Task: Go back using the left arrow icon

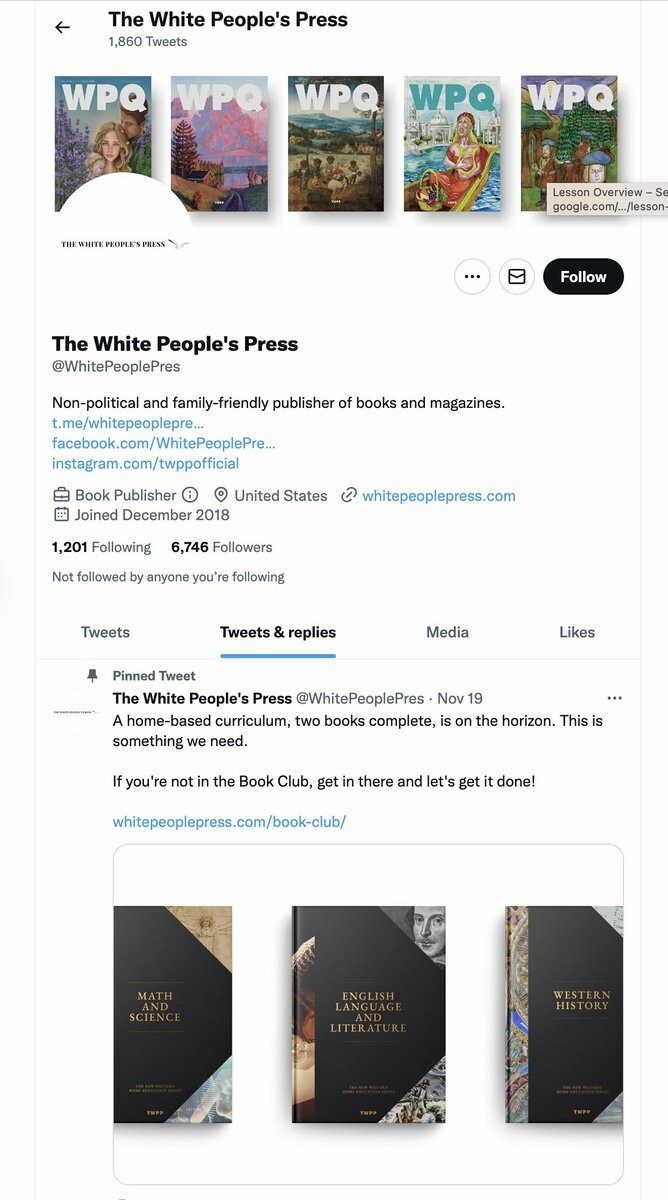Action: [x=63, y=27]
